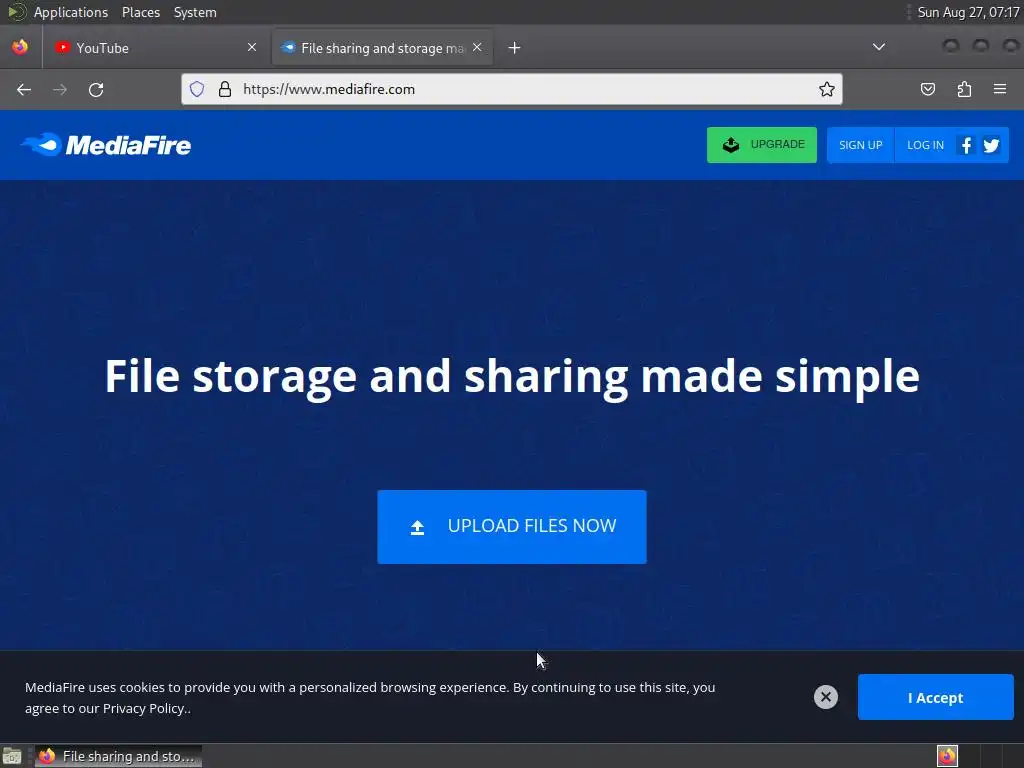Accept cookies with I Accept button
Viewport: 1024px width, 768px height.
(x=935, y=697)
